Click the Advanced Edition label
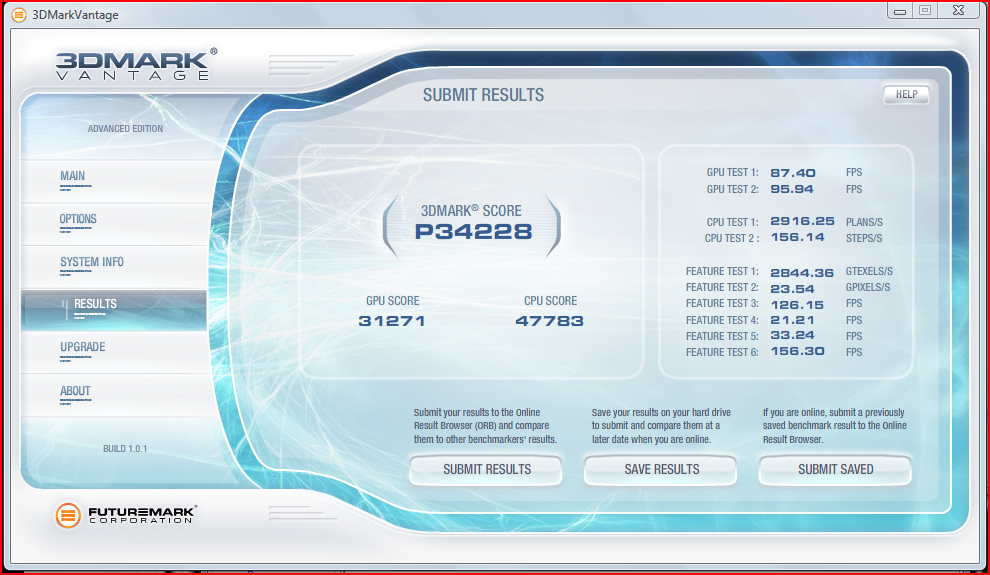The image size is (990, 575). (125, 129)
